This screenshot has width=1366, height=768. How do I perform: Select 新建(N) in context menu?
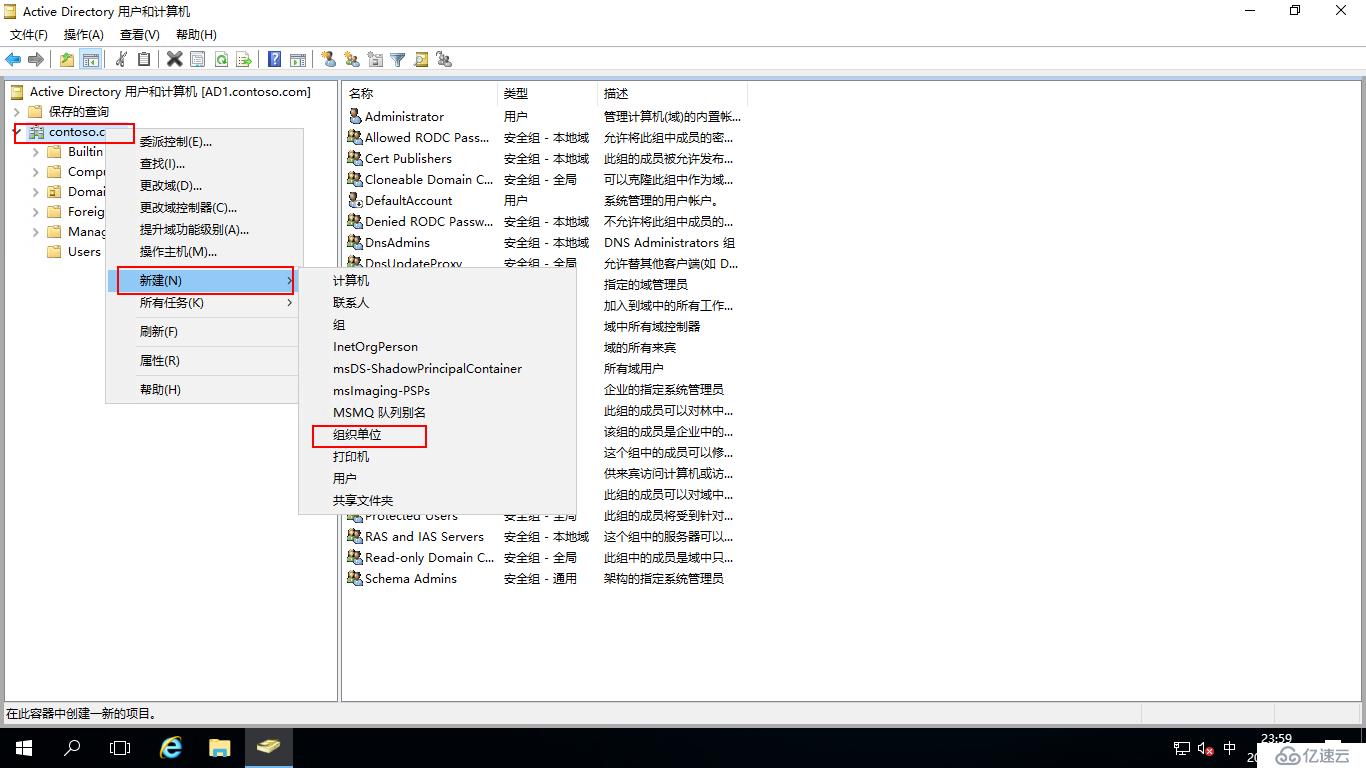pos(203,281)
